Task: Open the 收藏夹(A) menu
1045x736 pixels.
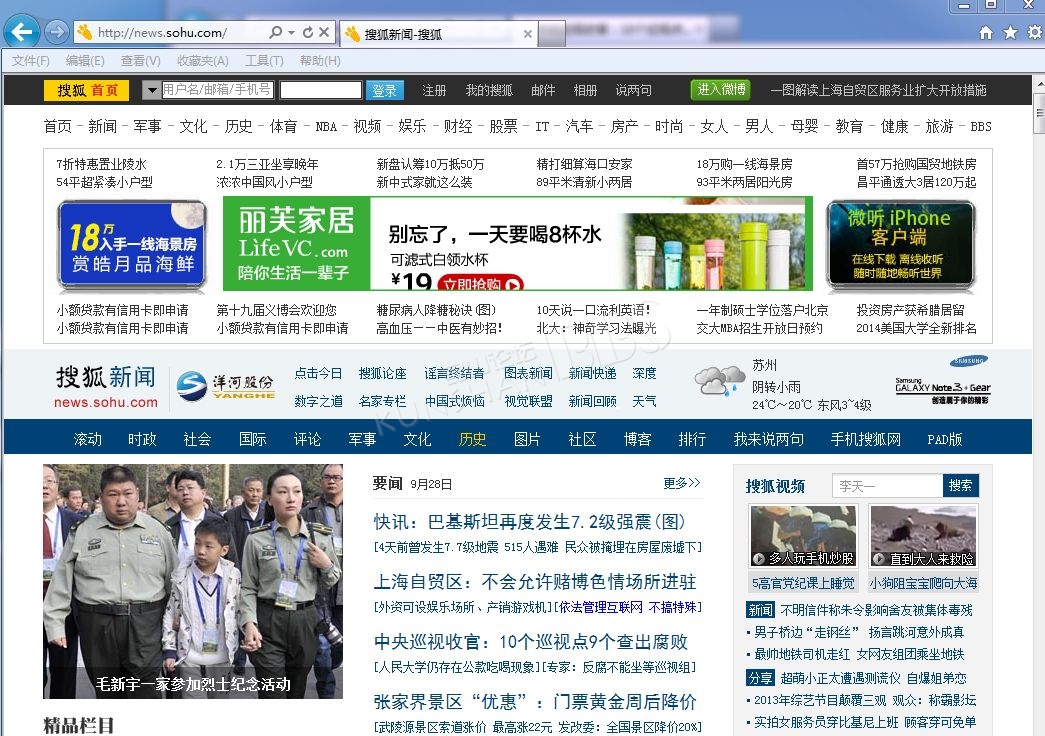Action: 202,61
